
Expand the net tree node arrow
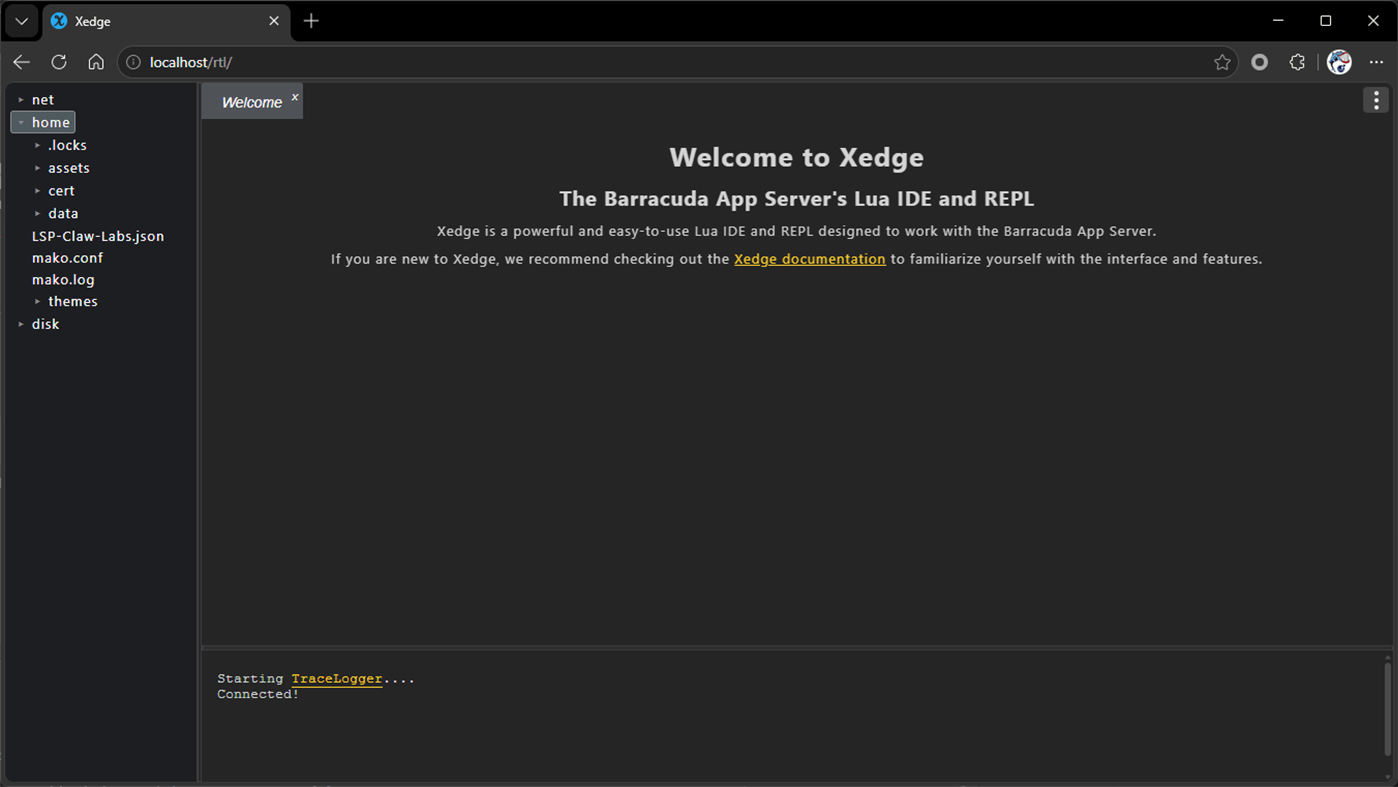[x=21, y=100]
